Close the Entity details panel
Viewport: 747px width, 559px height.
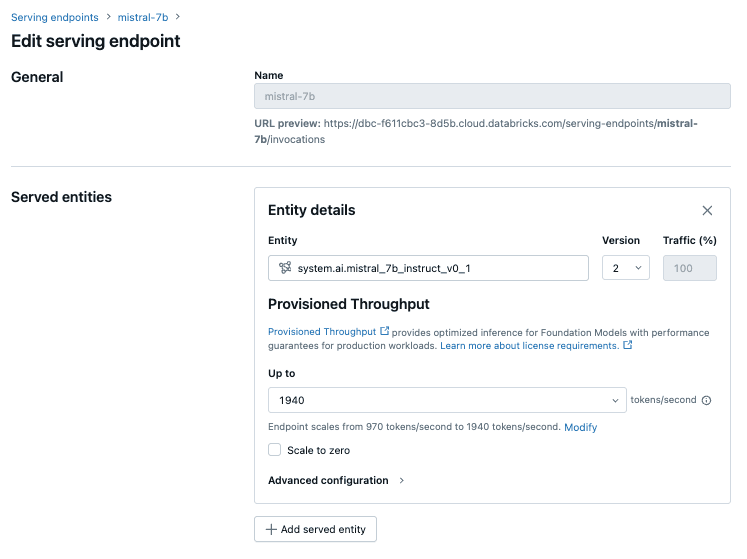[707, 211]
